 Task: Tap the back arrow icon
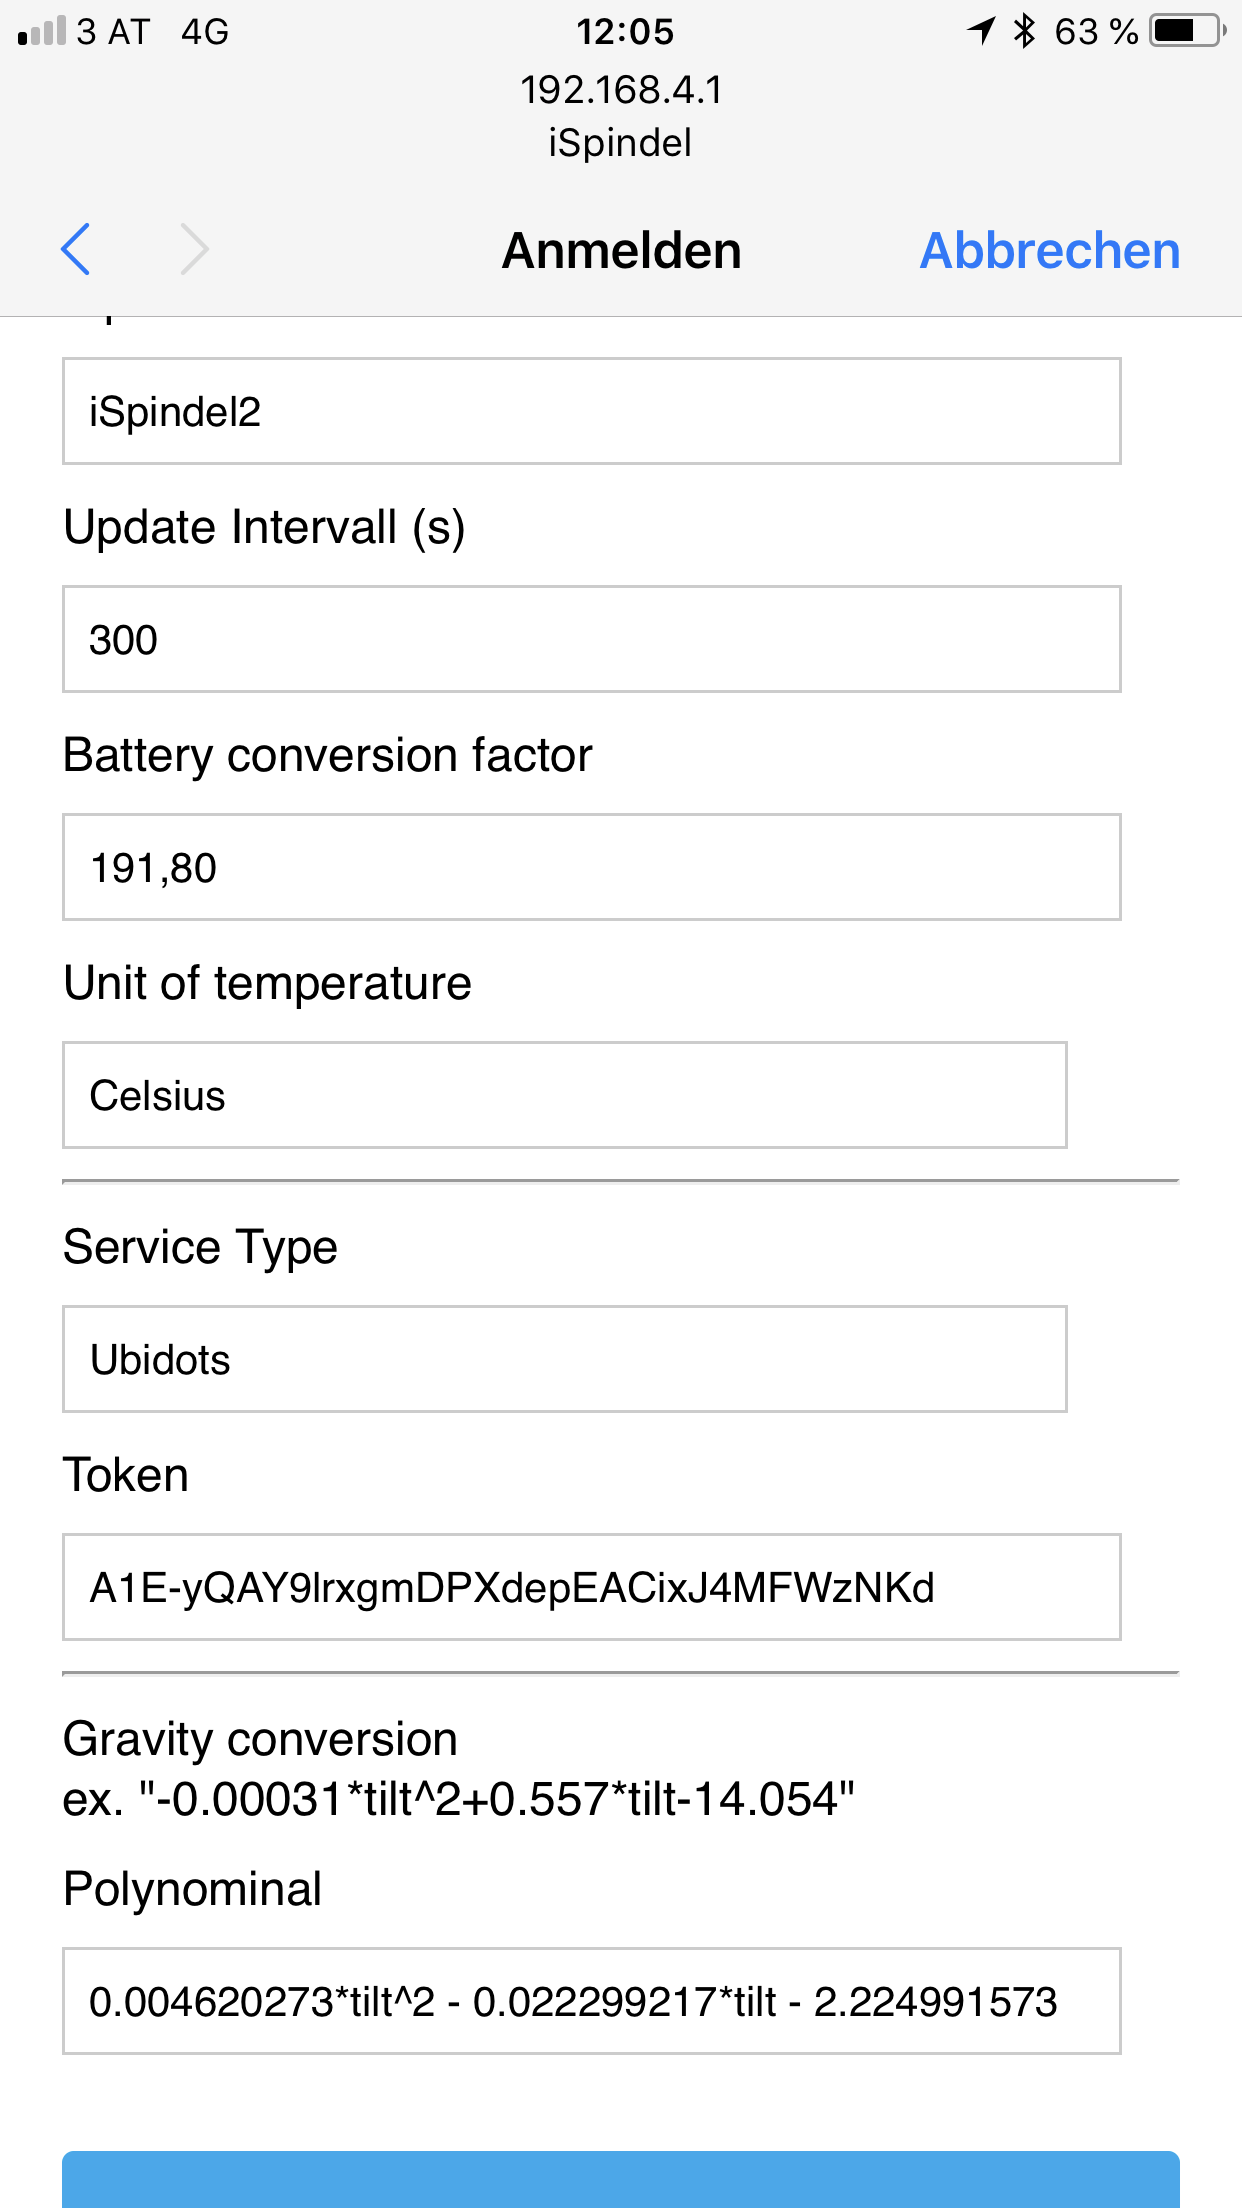[76, 249]
